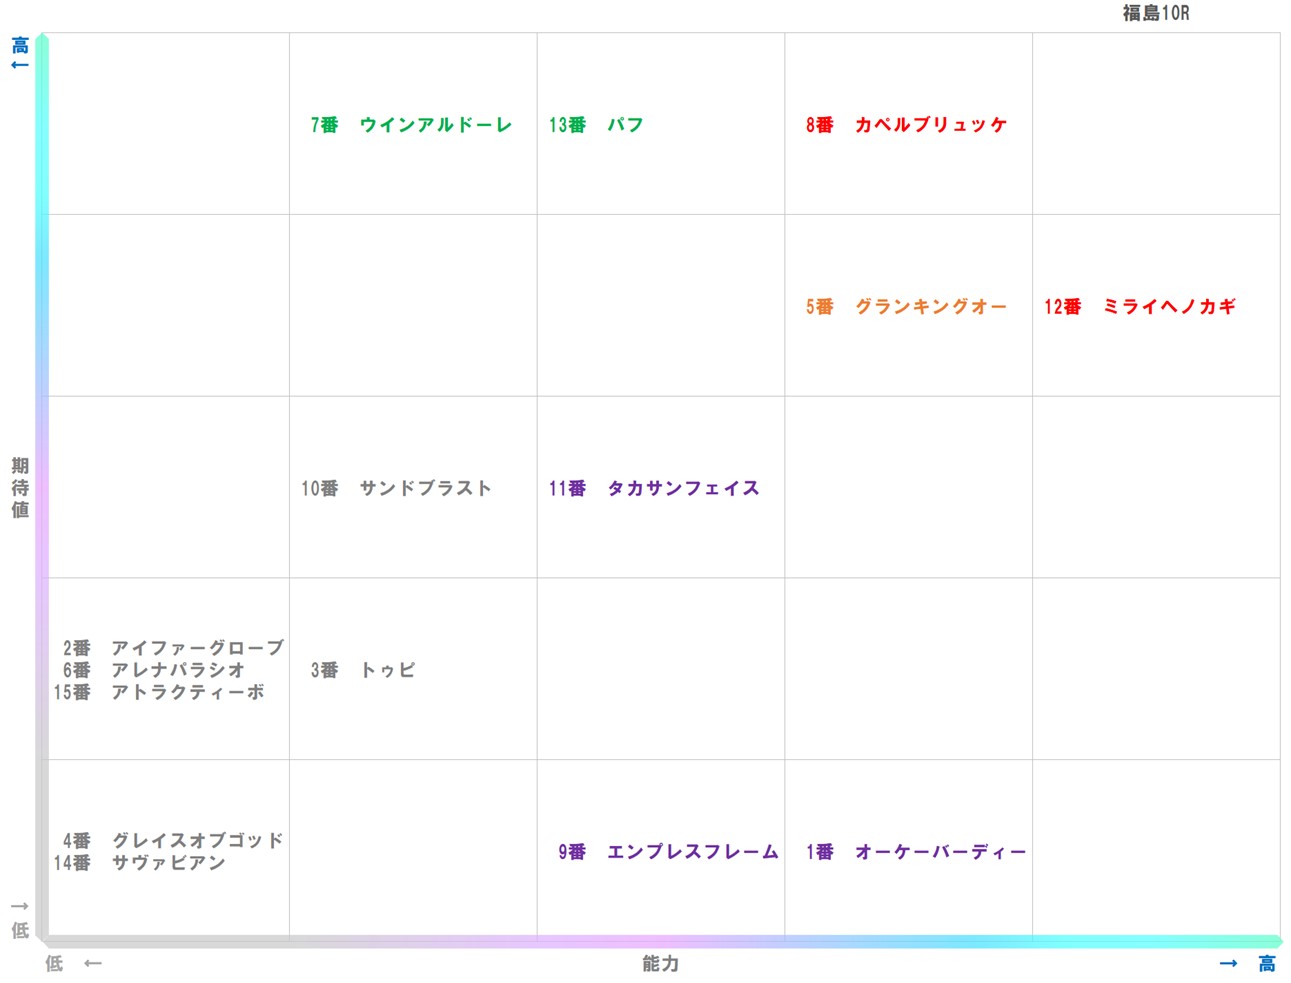This screenshot has height=983, width=1291.
Task: Click the vertical 期待値 axis label
Action: [x=18, y=488]
